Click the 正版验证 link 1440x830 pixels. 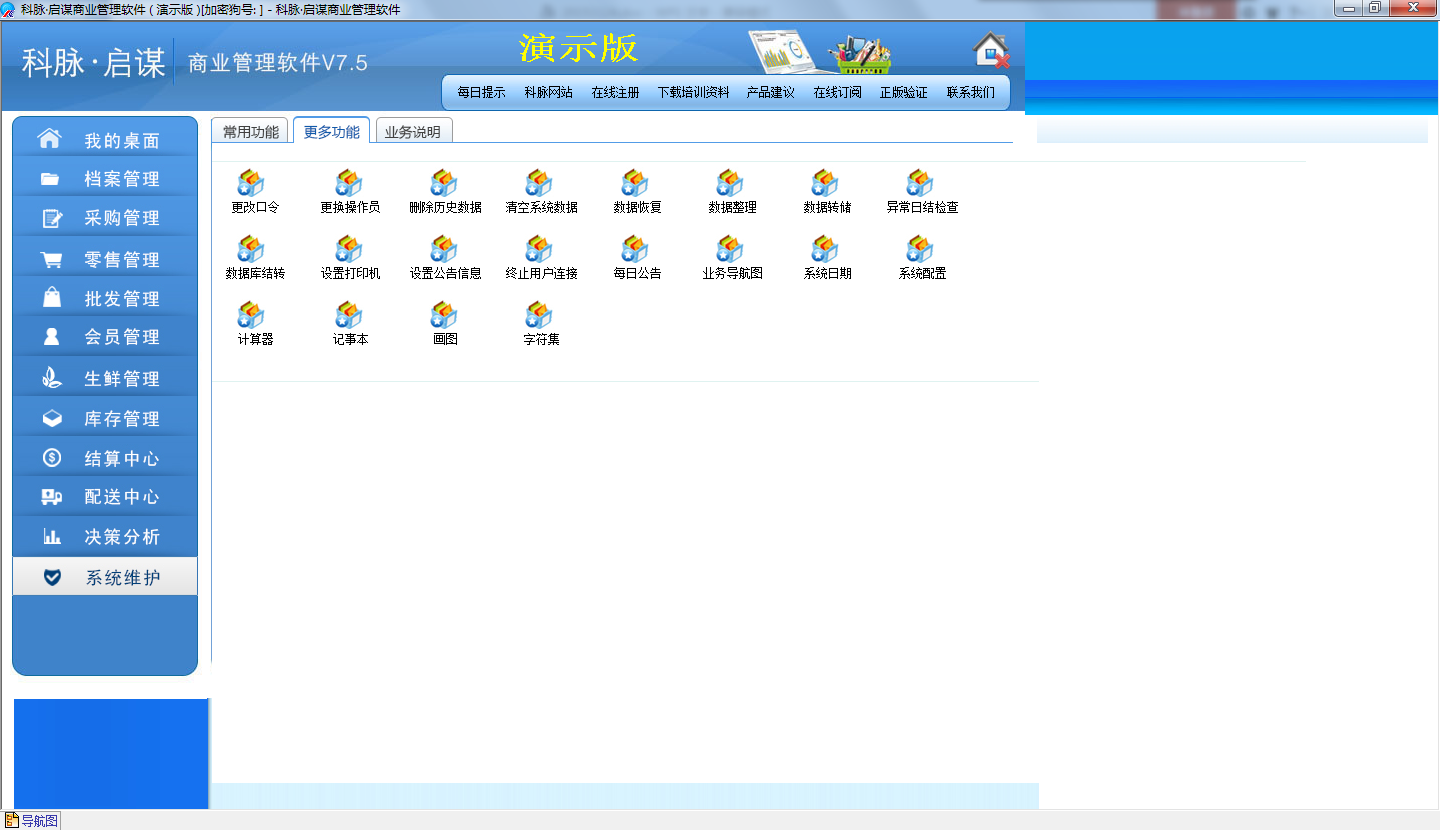pos(904,92)
